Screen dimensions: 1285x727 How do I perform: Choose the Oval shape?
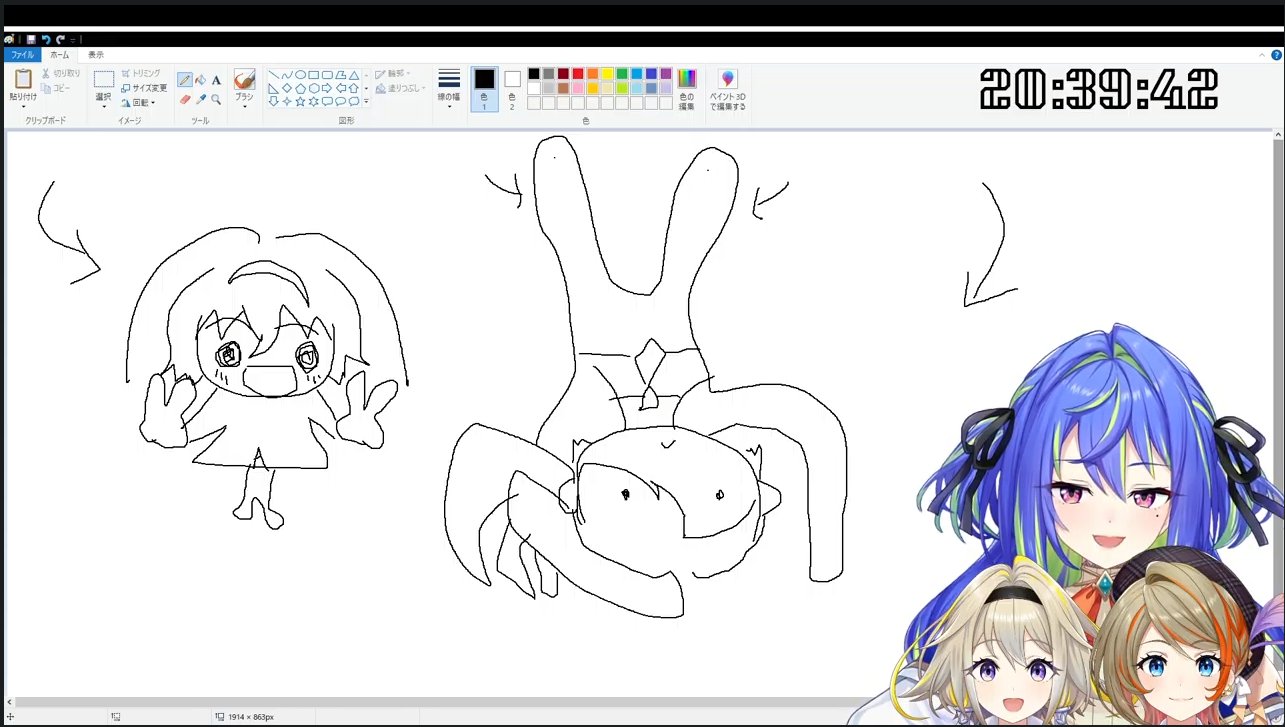[300, 75]
